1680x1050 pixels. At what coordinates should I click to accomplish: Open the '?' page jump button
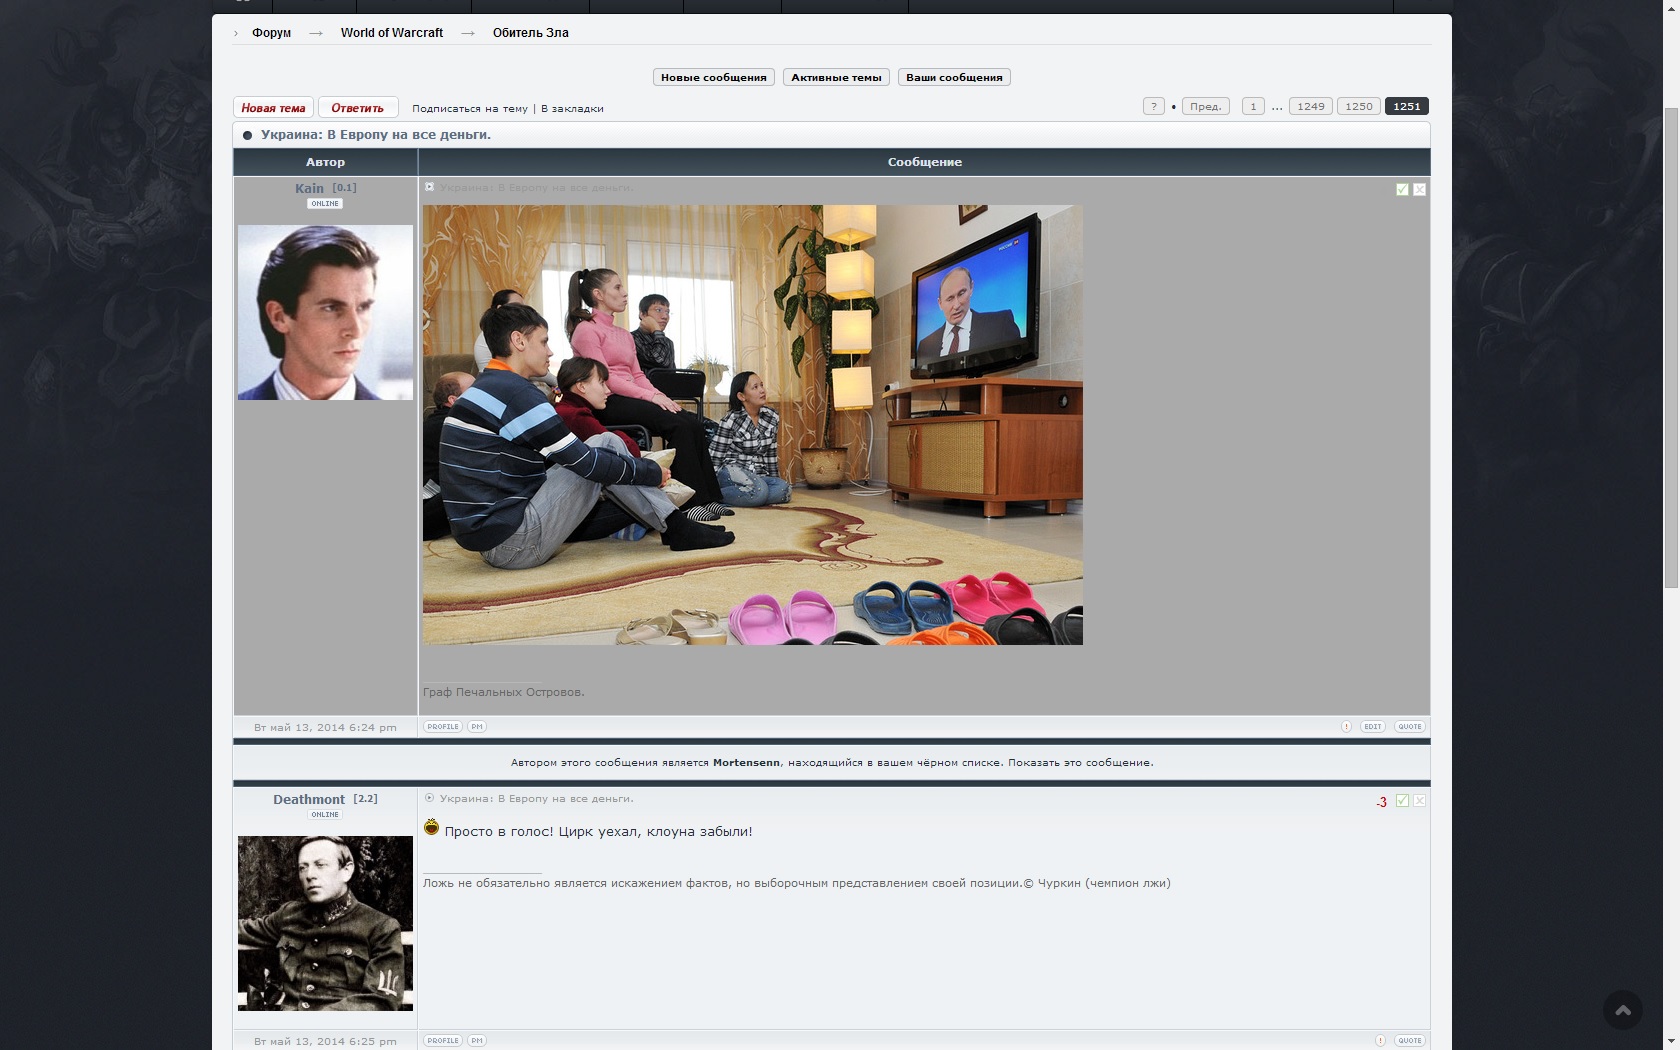coord(1153,107)
